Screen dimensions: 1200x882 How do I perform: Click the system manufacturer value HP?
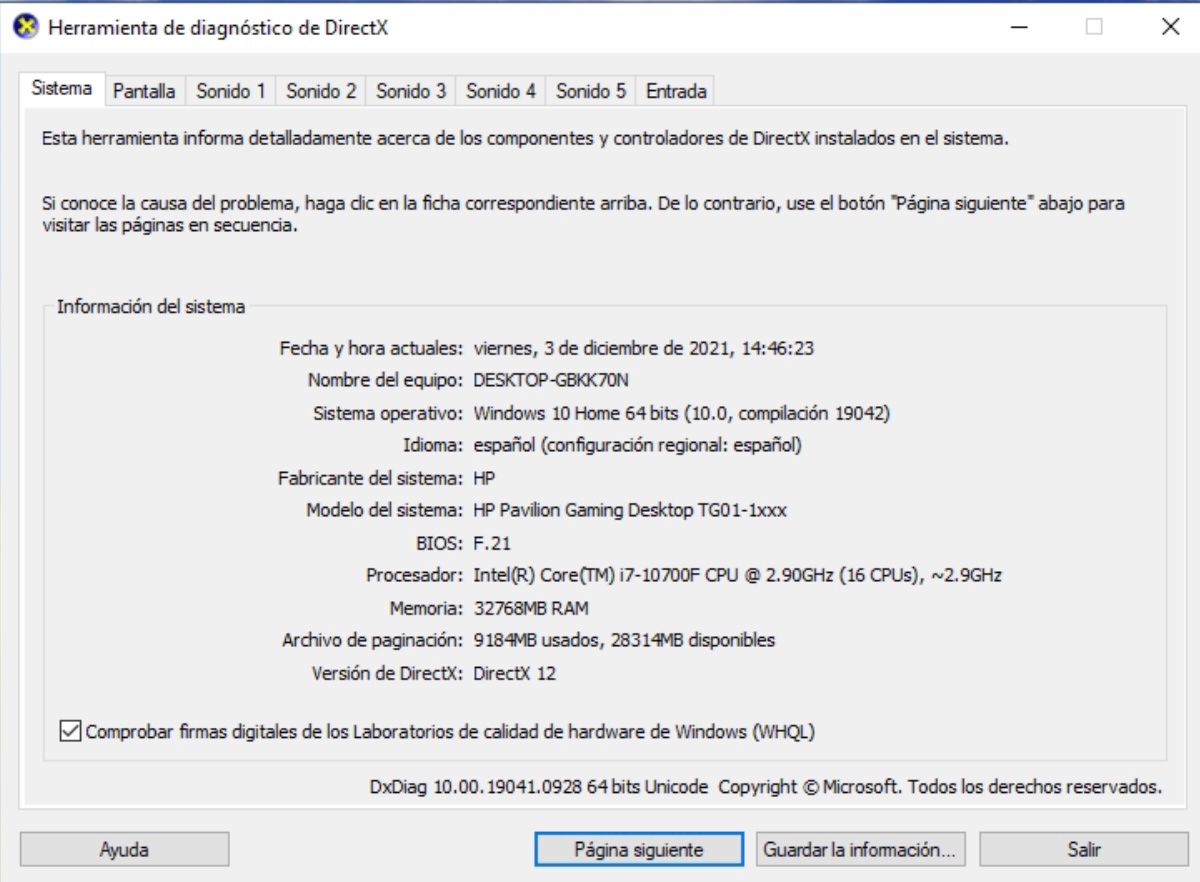[x=484, y=478]
